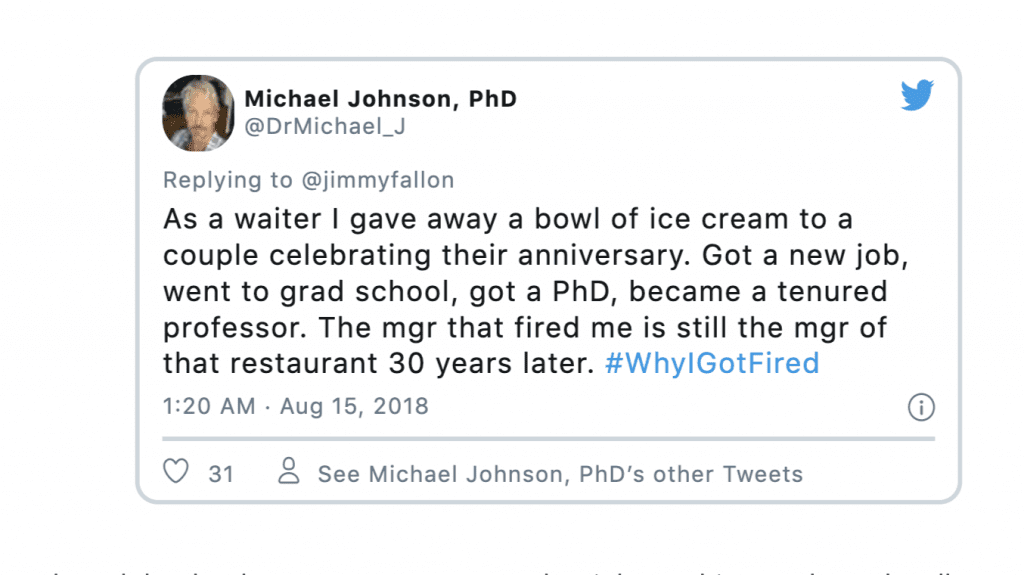Visit the @jimmyfallon mention

(x=377, y=180)
